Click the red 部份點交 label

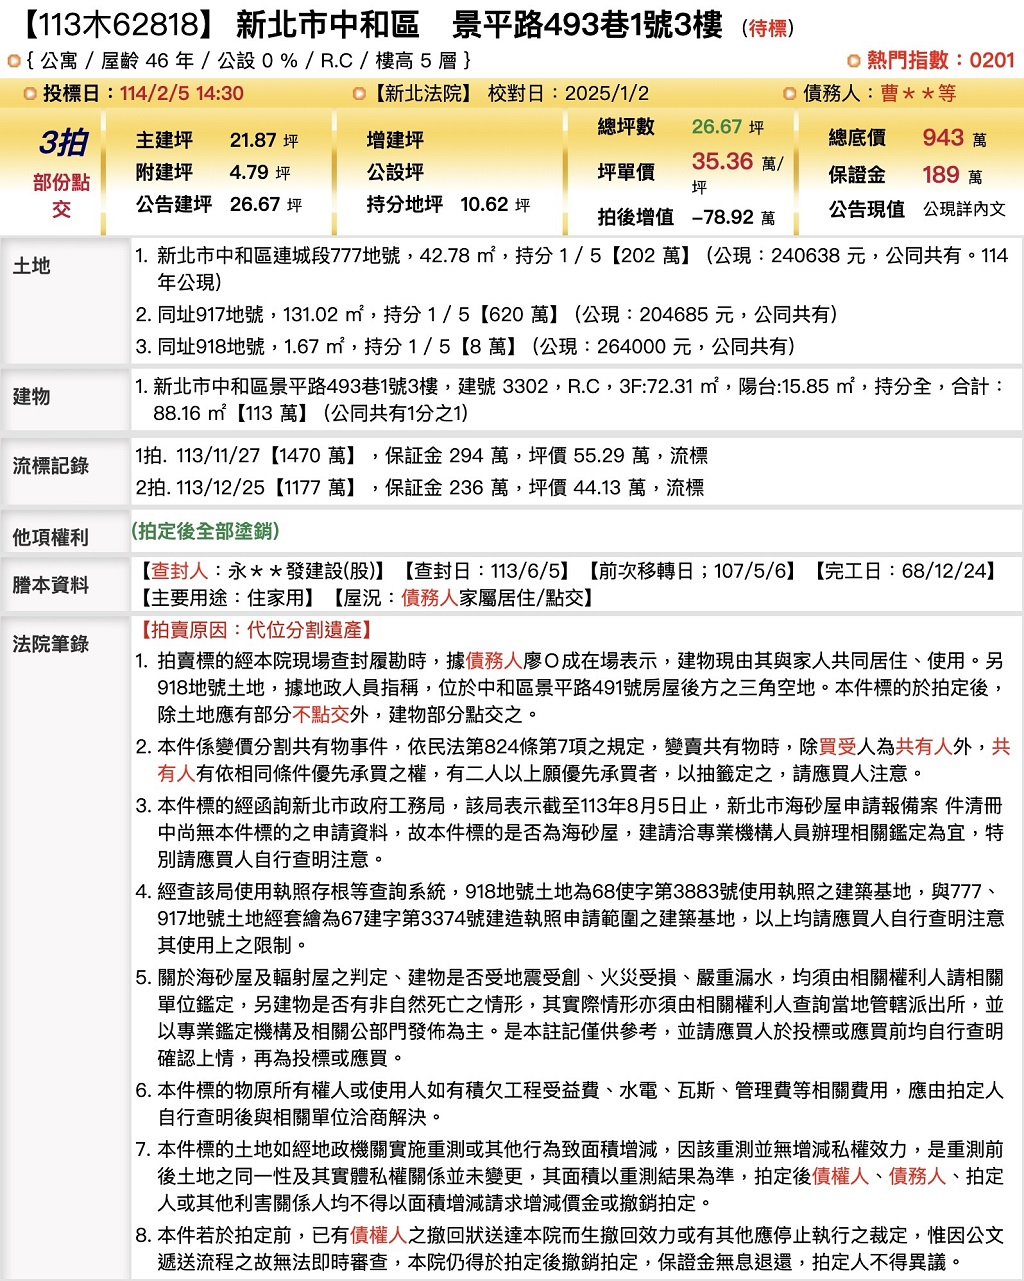pos(62,195)
